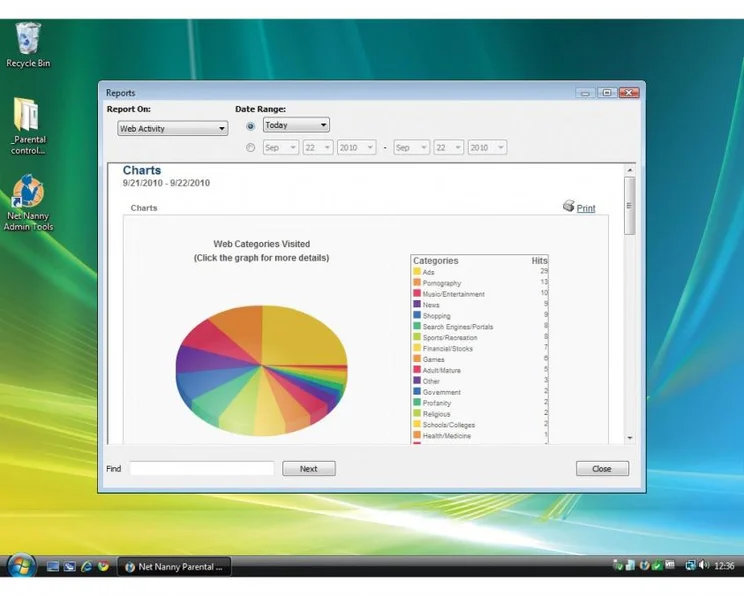Click the Print link

point(586,209)
